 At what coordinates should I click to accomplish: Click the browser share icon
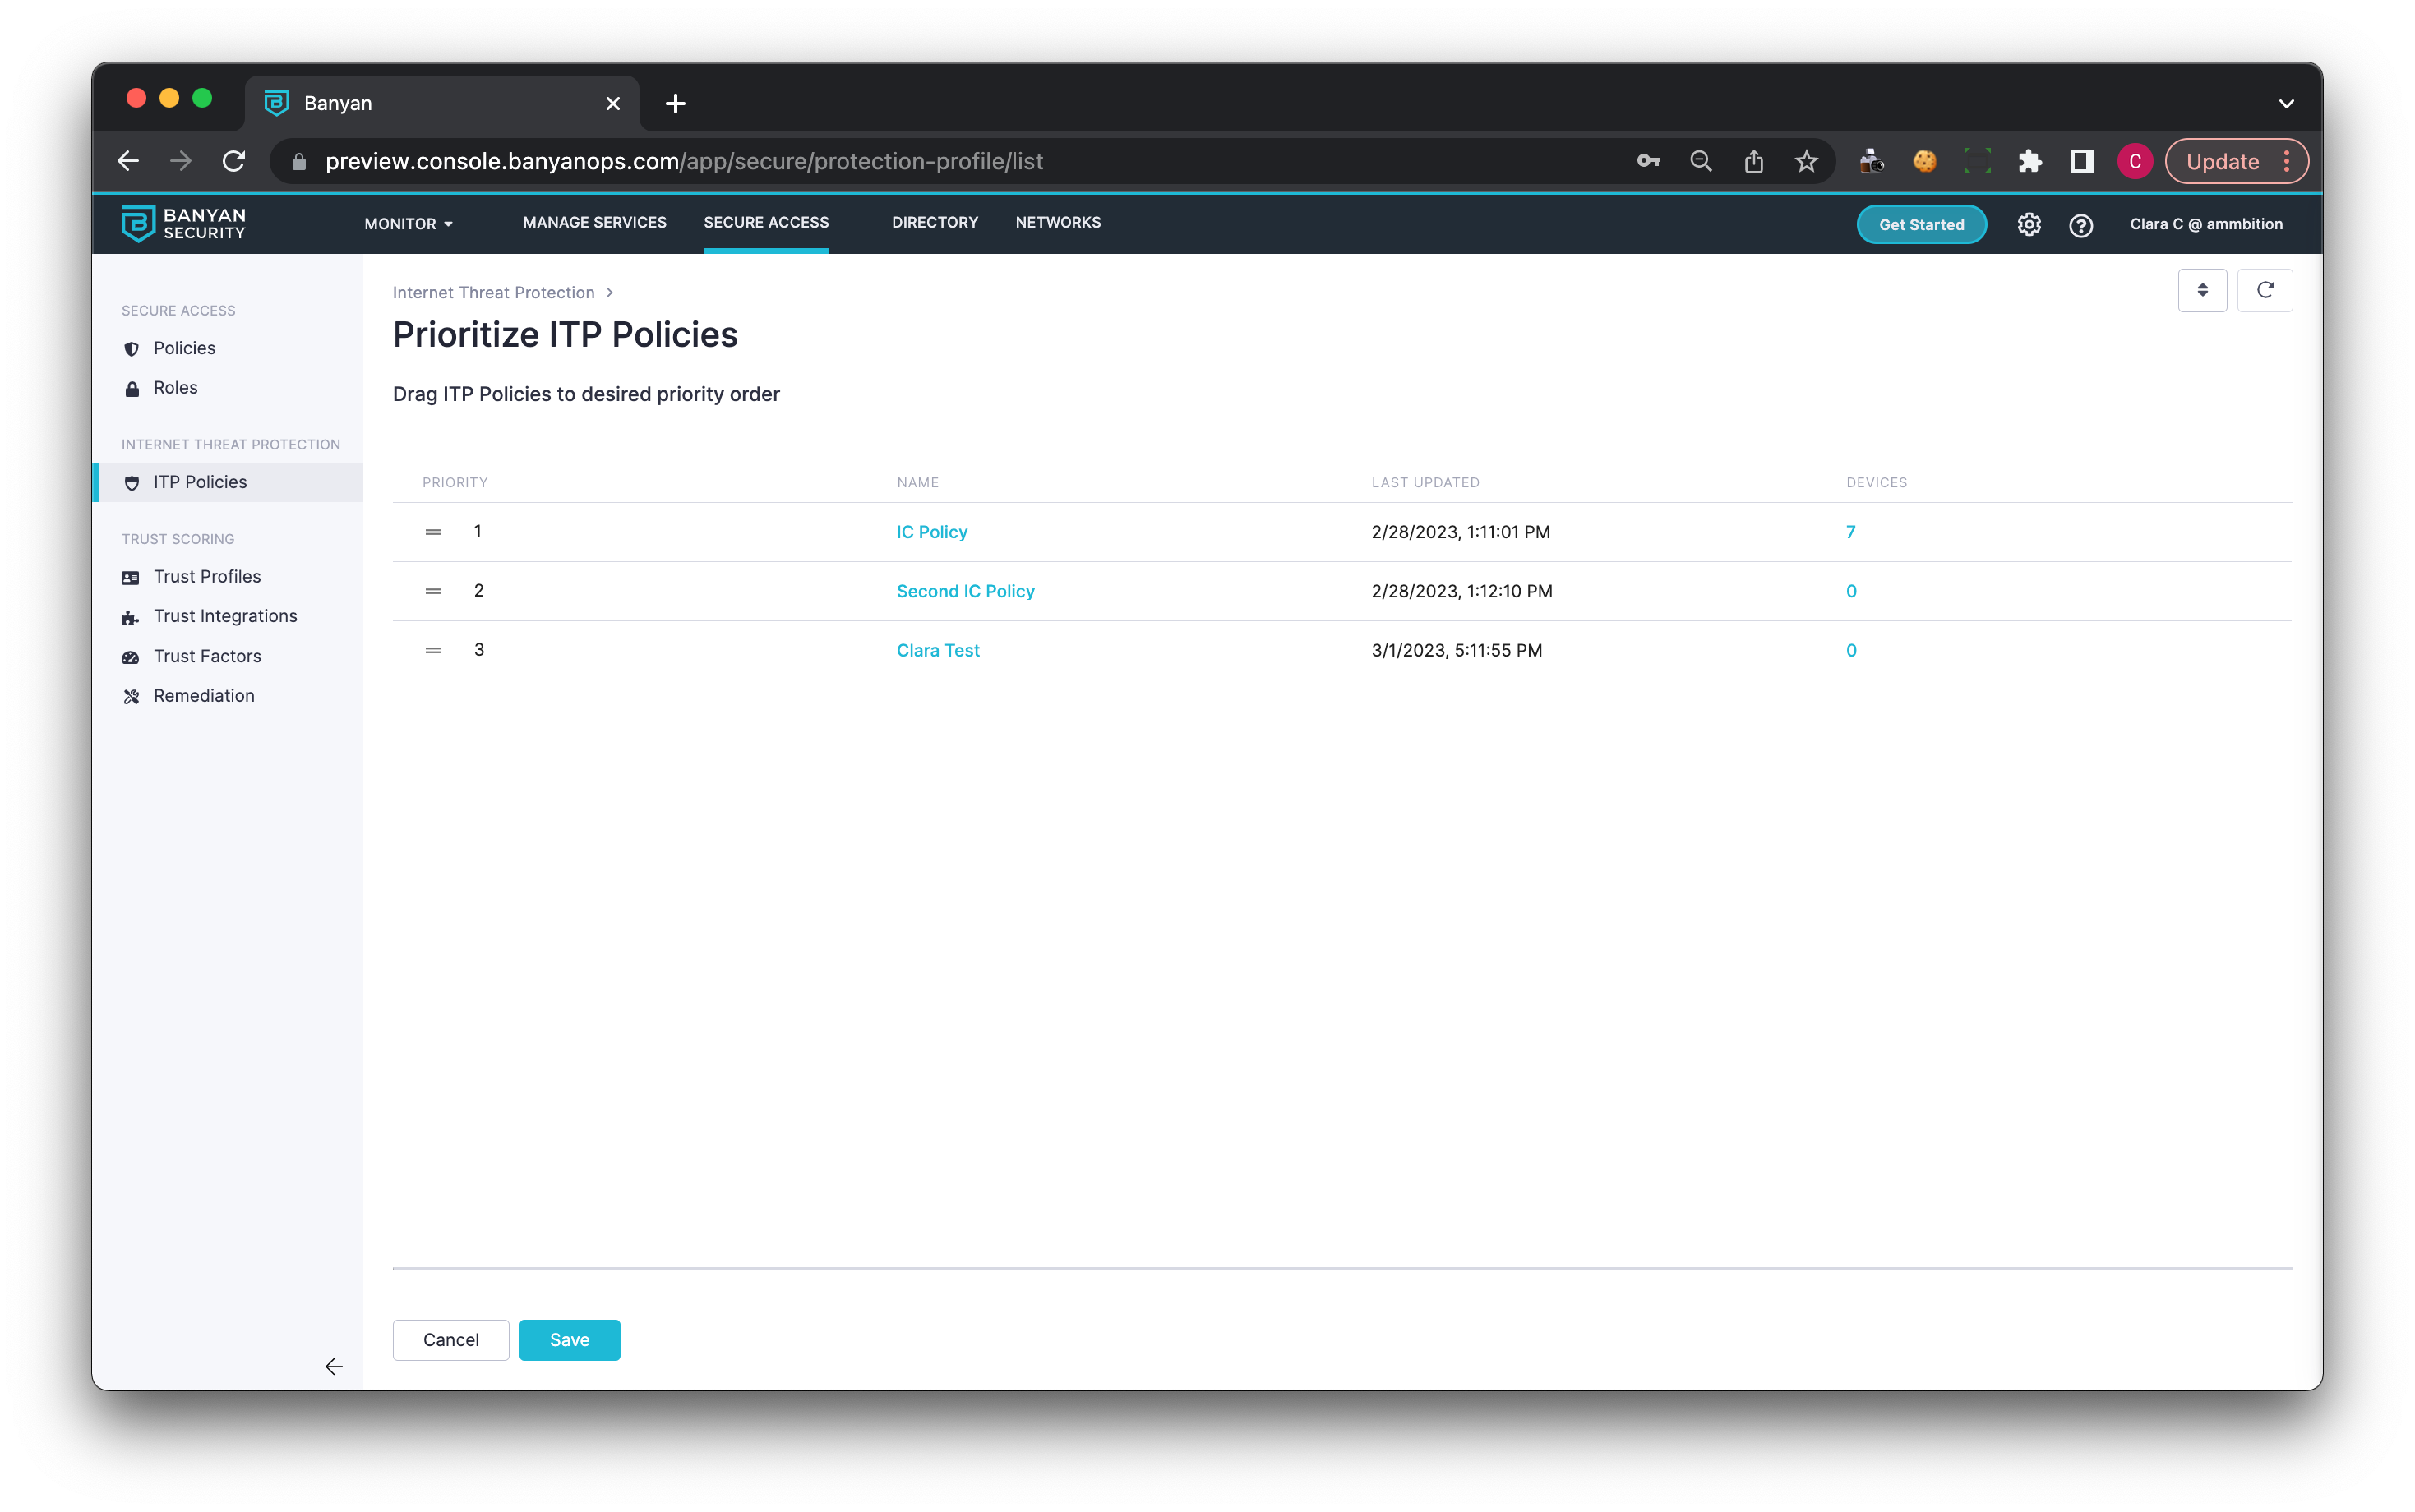pos(1753,161)
